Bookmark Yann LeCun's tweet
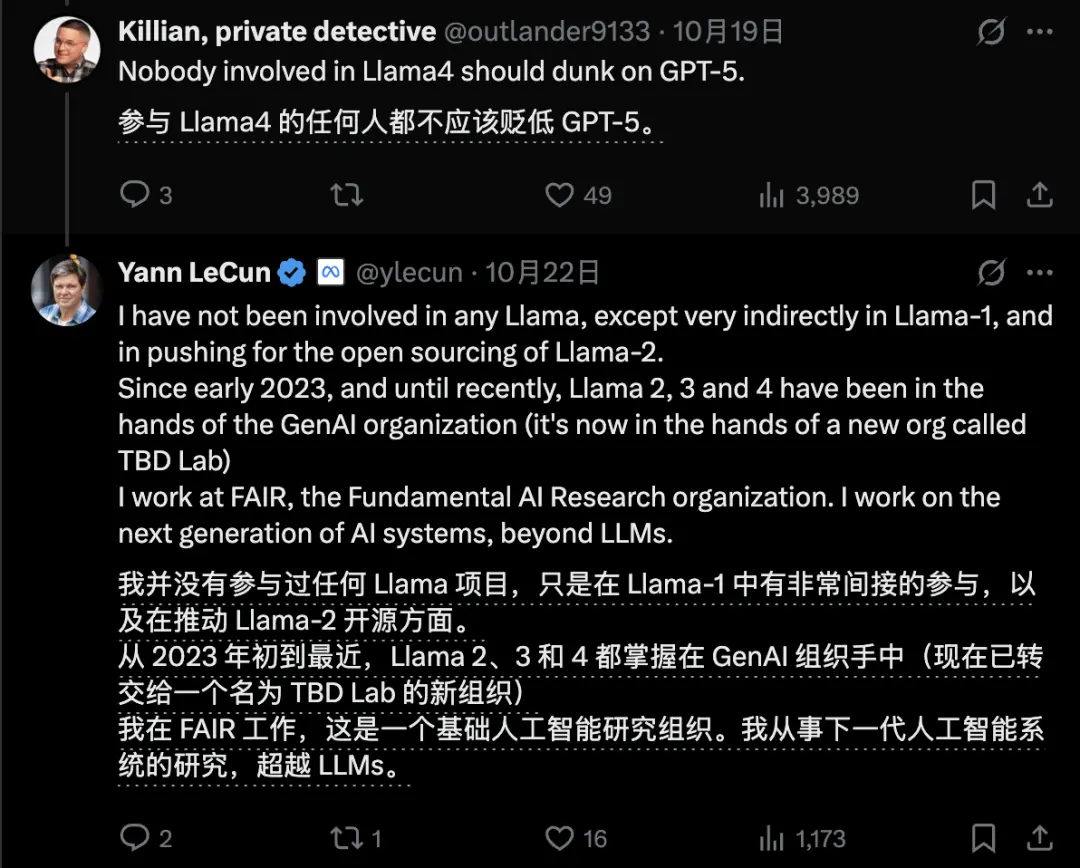Image resolution: width=1080 pixels, height=868 pixels. (x=983, y=838)
